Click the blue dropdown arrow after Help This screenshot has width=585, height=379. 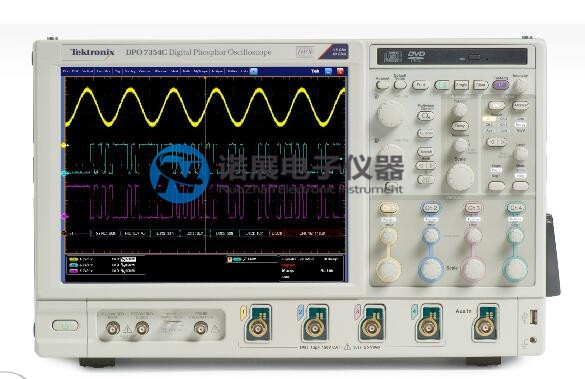click(254, 71)
